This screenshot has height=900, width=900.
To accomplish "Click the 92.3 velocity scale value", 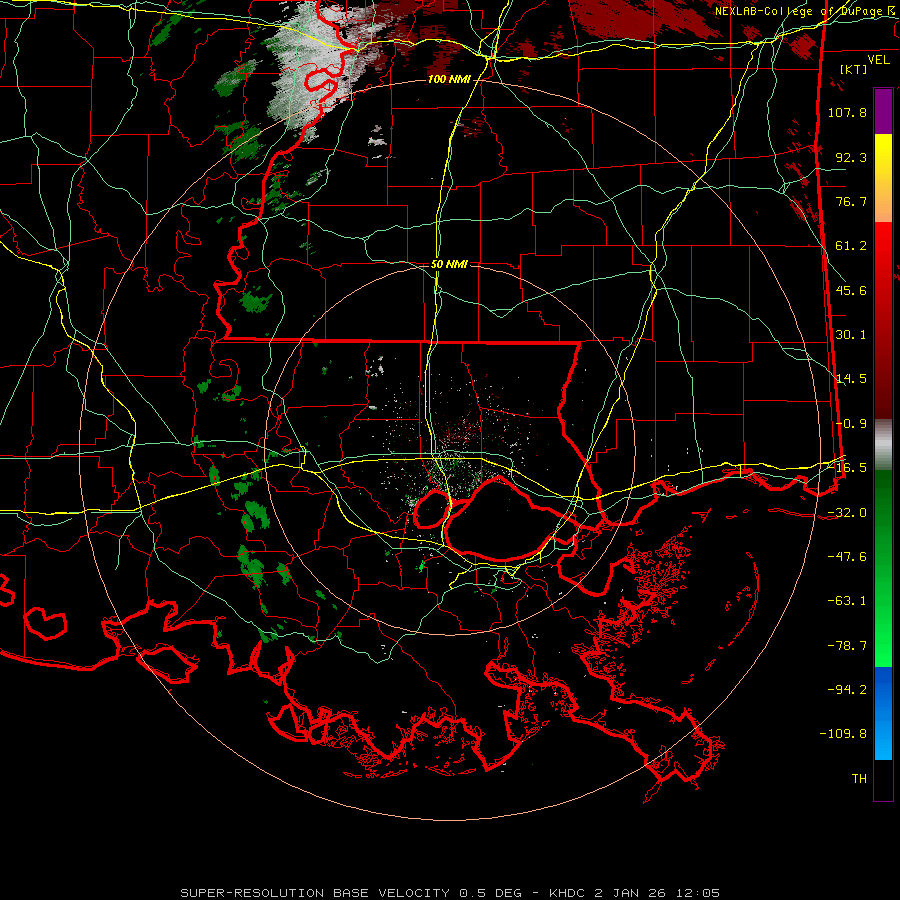I will coord(851,157).
